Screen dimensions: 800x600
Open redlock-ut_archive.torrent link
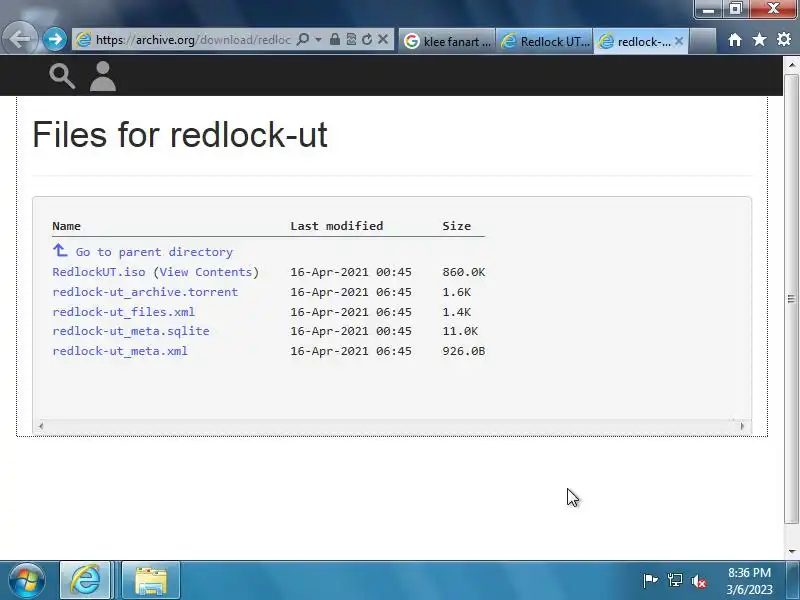point(145,292)
